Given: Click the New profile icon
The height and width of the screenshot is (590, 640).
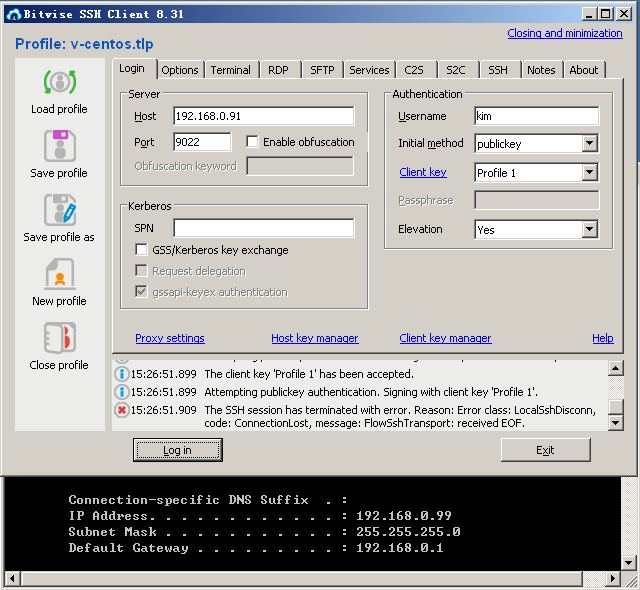Looking at the screenshot, I should (x=60, y=274).
